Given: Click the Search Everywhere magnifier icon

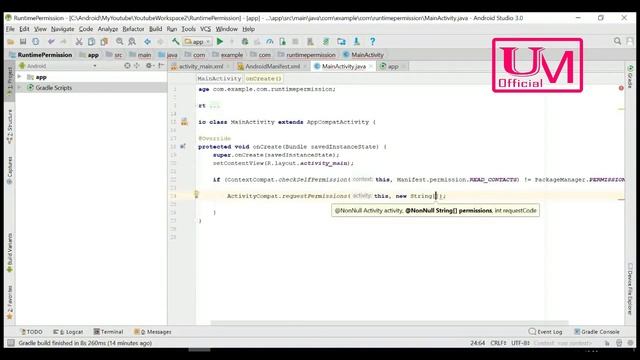Looking at the screenshot, I should [x=617, y=41].
